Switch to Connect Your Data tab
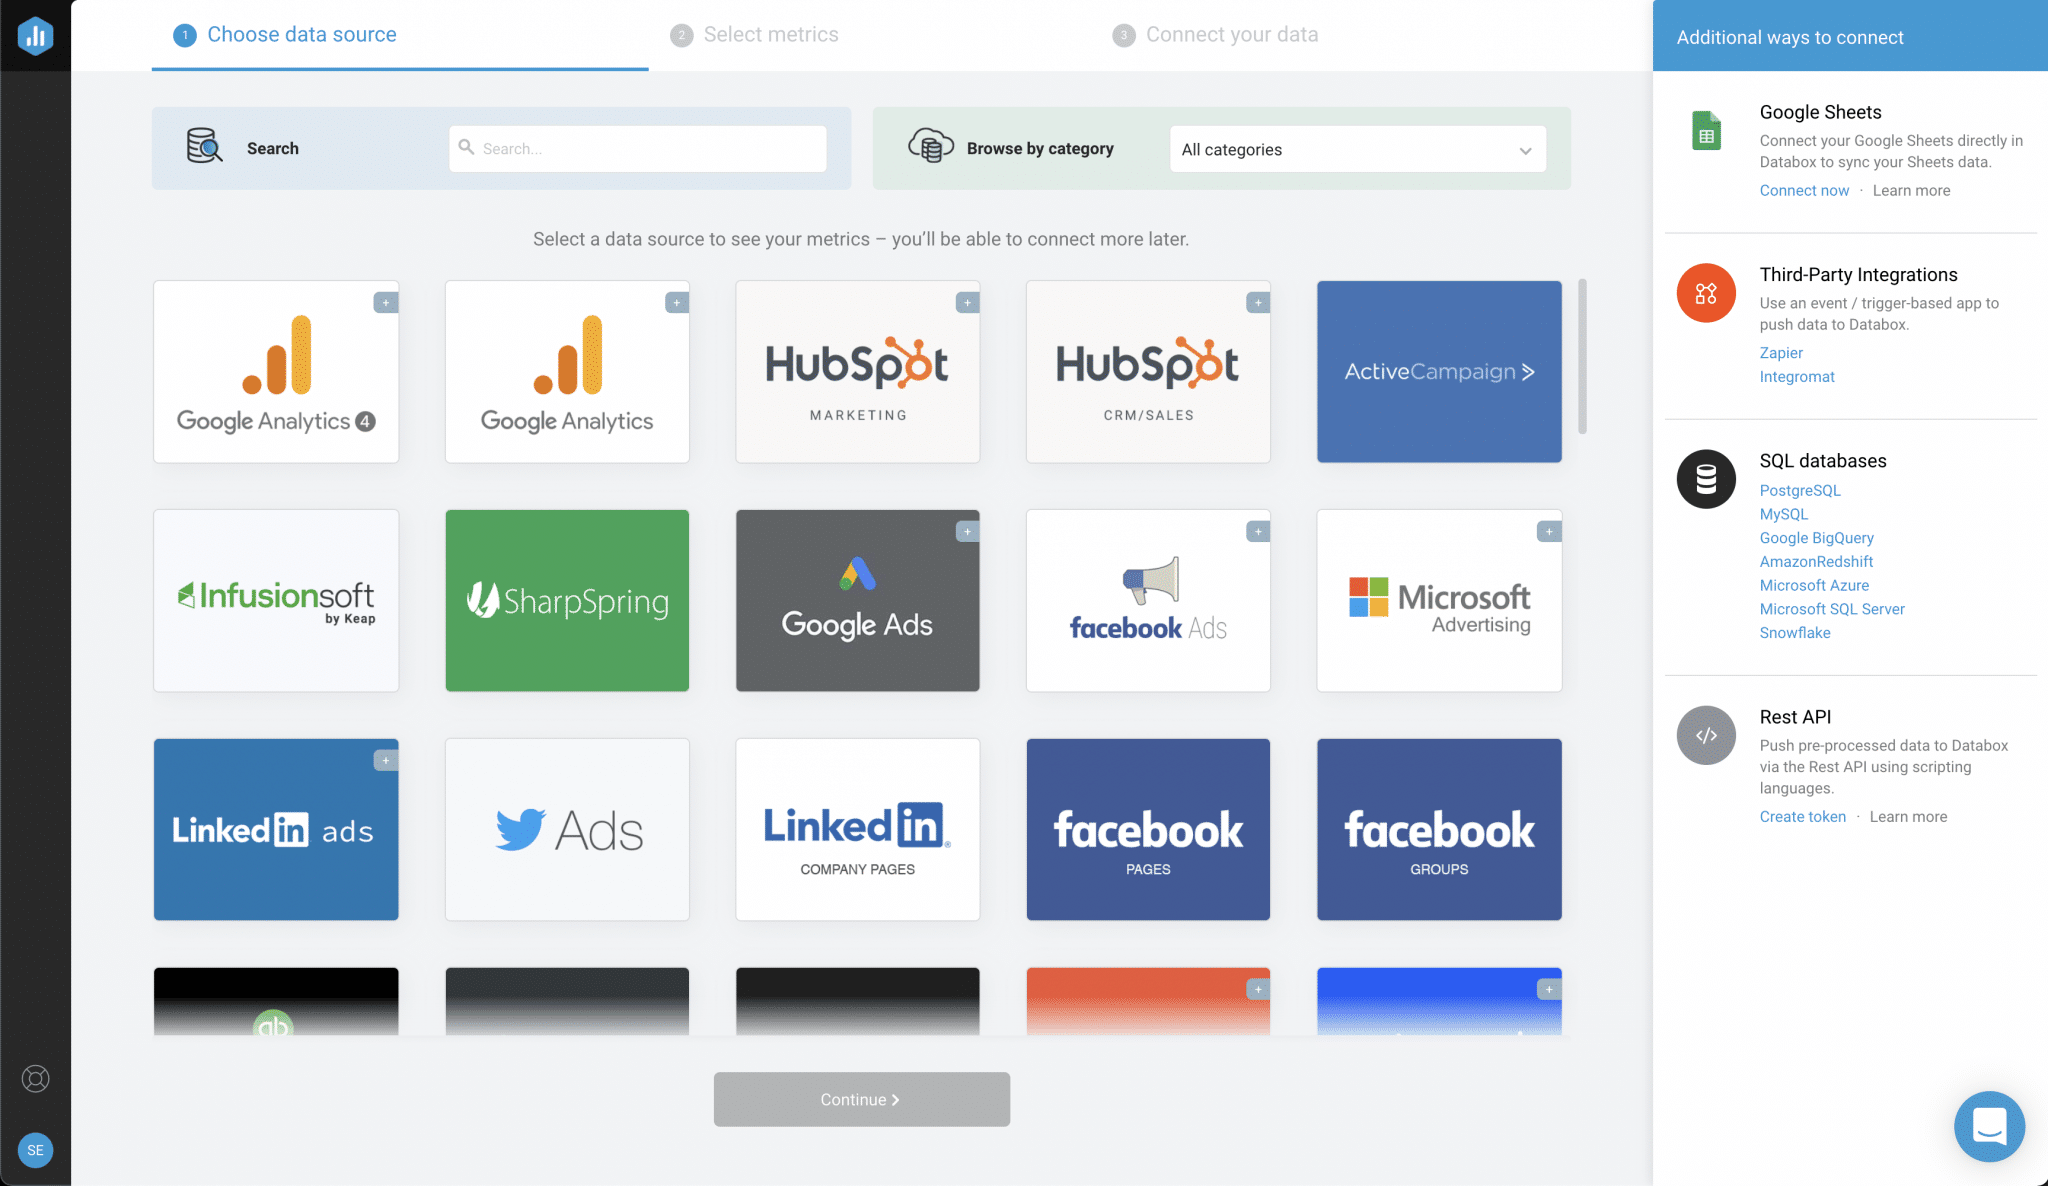Viewport: 2048px width, 1186px height. [1231, 34]
